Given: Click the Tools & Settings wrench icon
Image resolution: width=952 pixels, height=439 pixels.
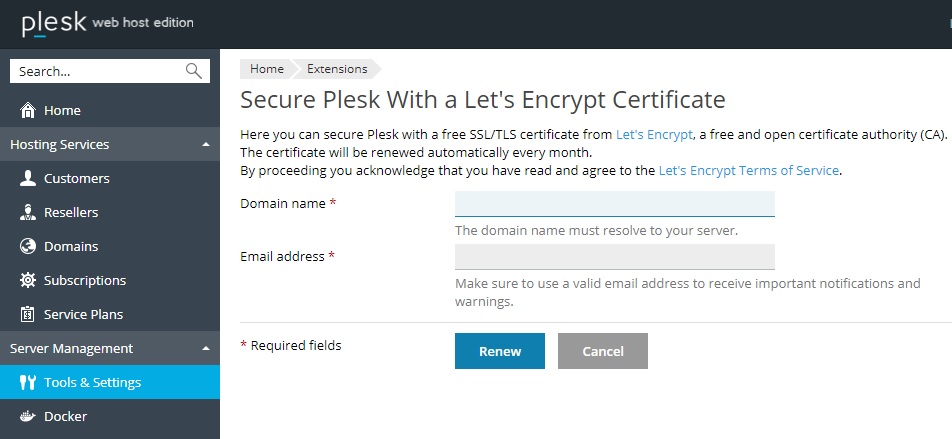Looking at the screenshot, I should tap(28, 382).
